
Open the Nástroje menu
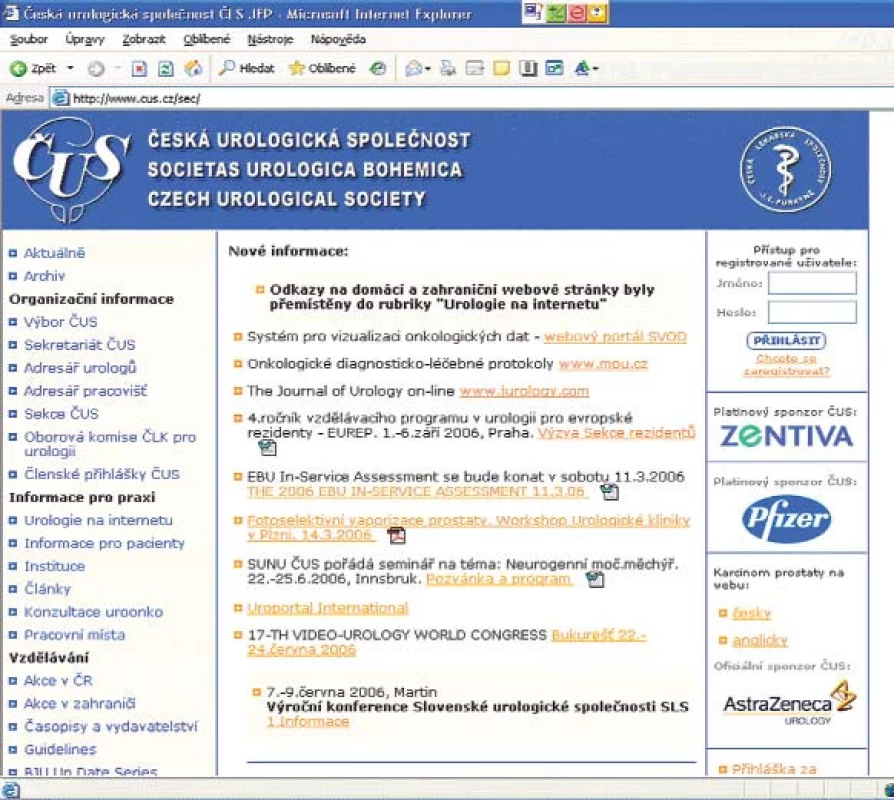[x=270, y=39]
